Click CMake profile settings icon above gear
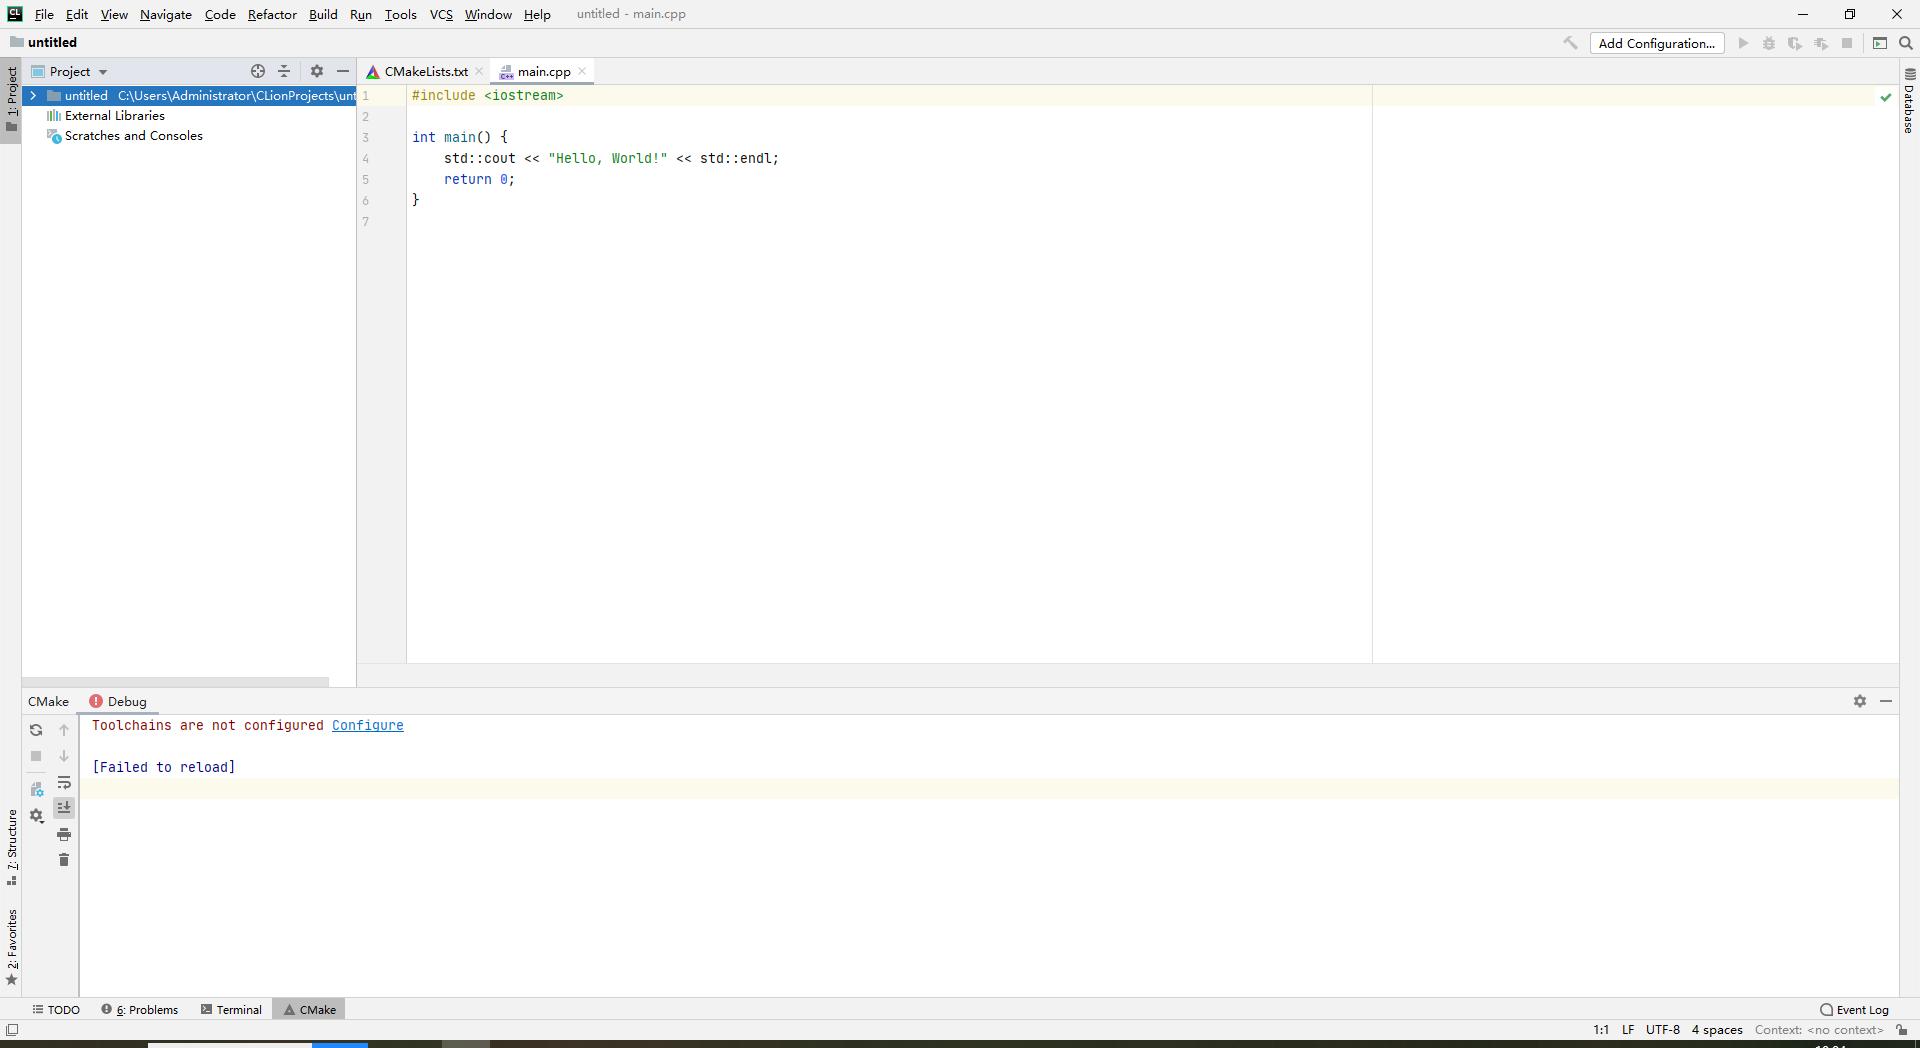The width and height of the screenshot is (1920, 1048). (37, 790)
